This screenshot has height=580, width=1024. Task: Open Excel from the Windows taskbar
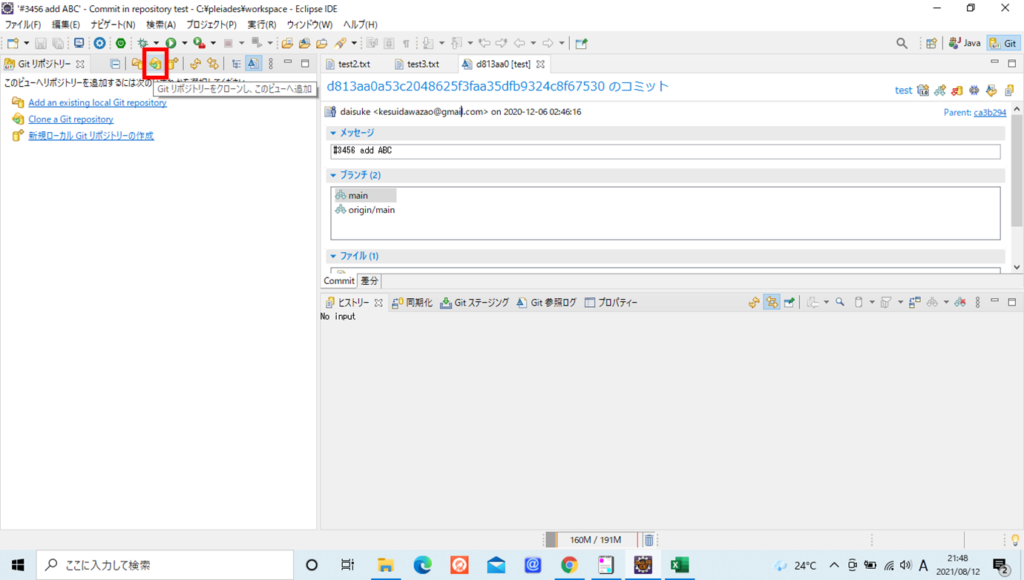coord(680,565)
